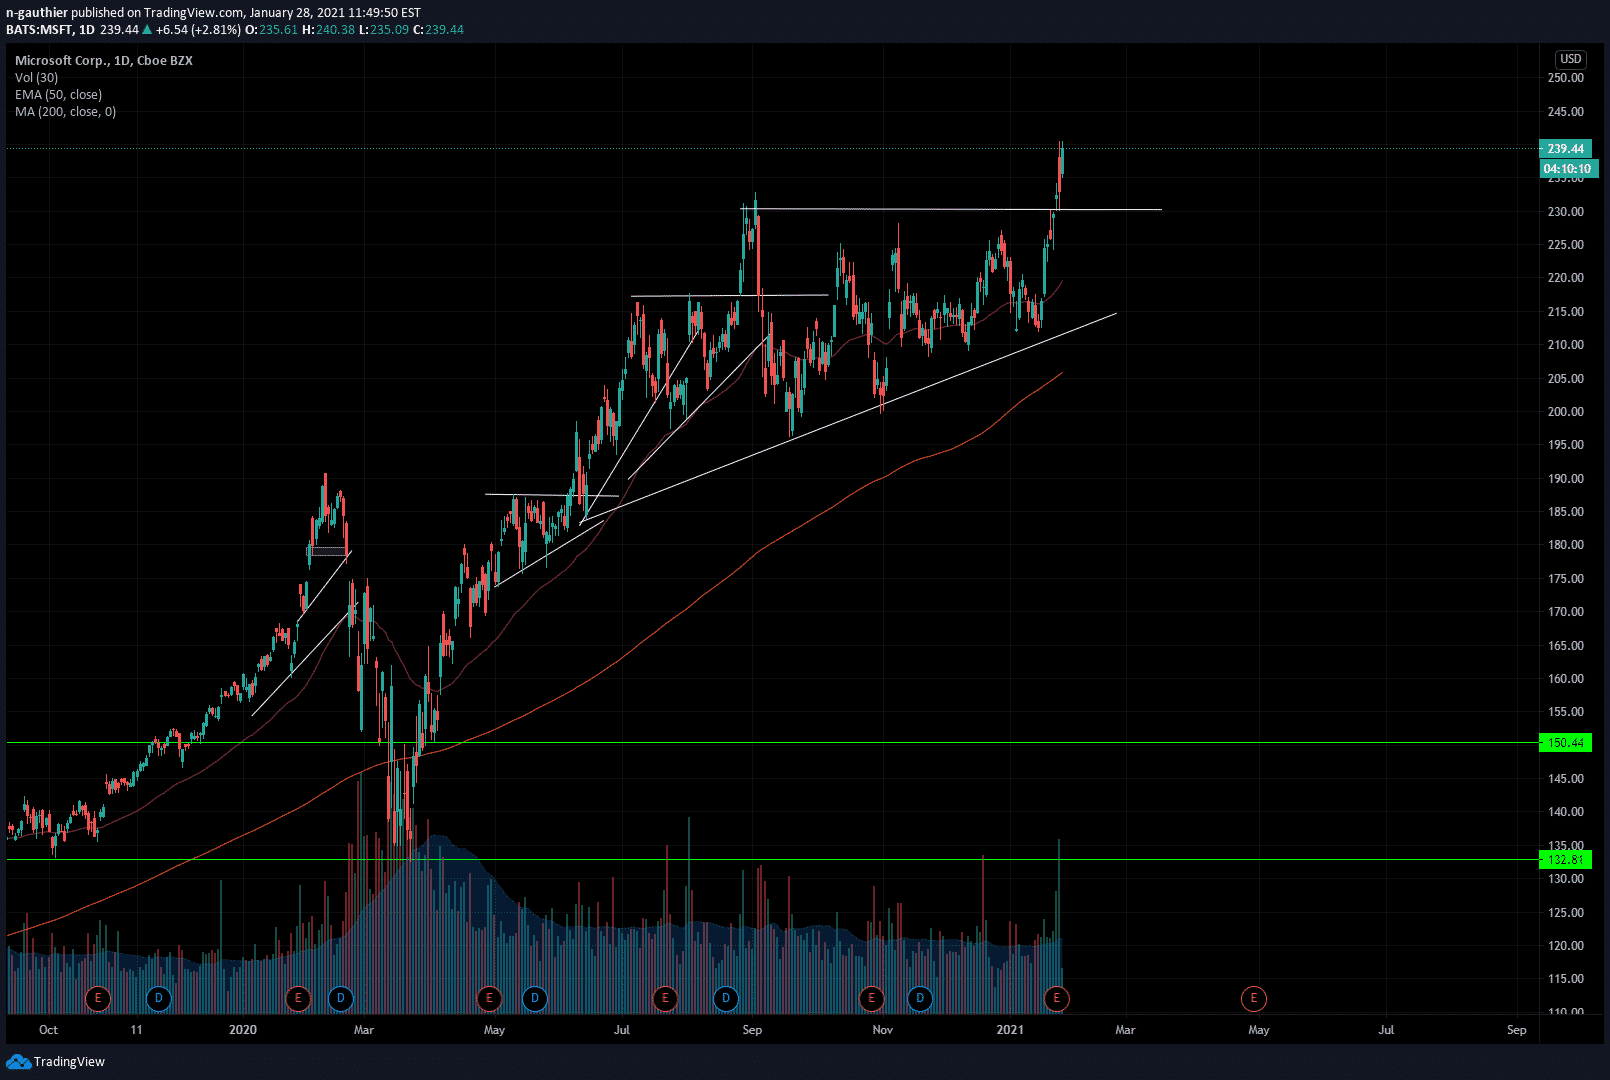Viewport: 1610px width, 1080px height.
Task: Click the 200.00 price axis label
Action: [x=1566, y=412]
